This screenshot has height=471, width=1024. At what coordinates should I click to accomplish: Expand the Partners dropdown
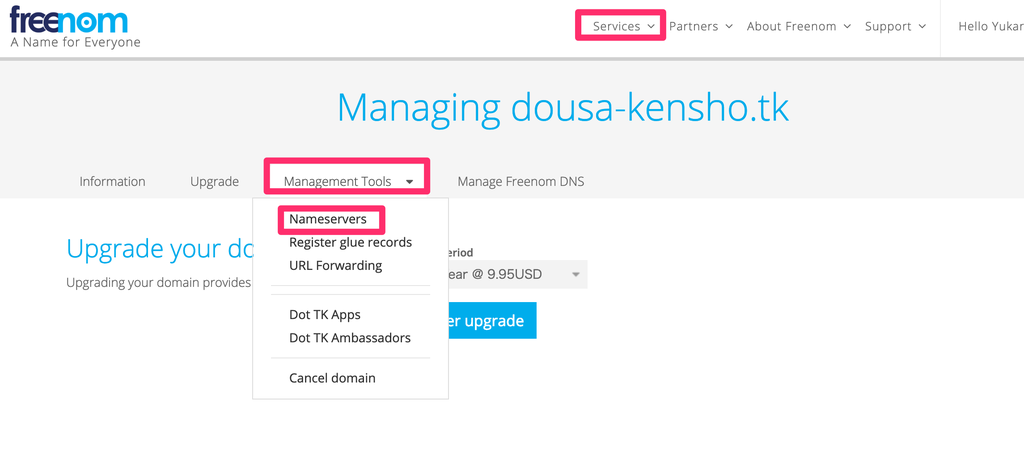coord(701,26)
